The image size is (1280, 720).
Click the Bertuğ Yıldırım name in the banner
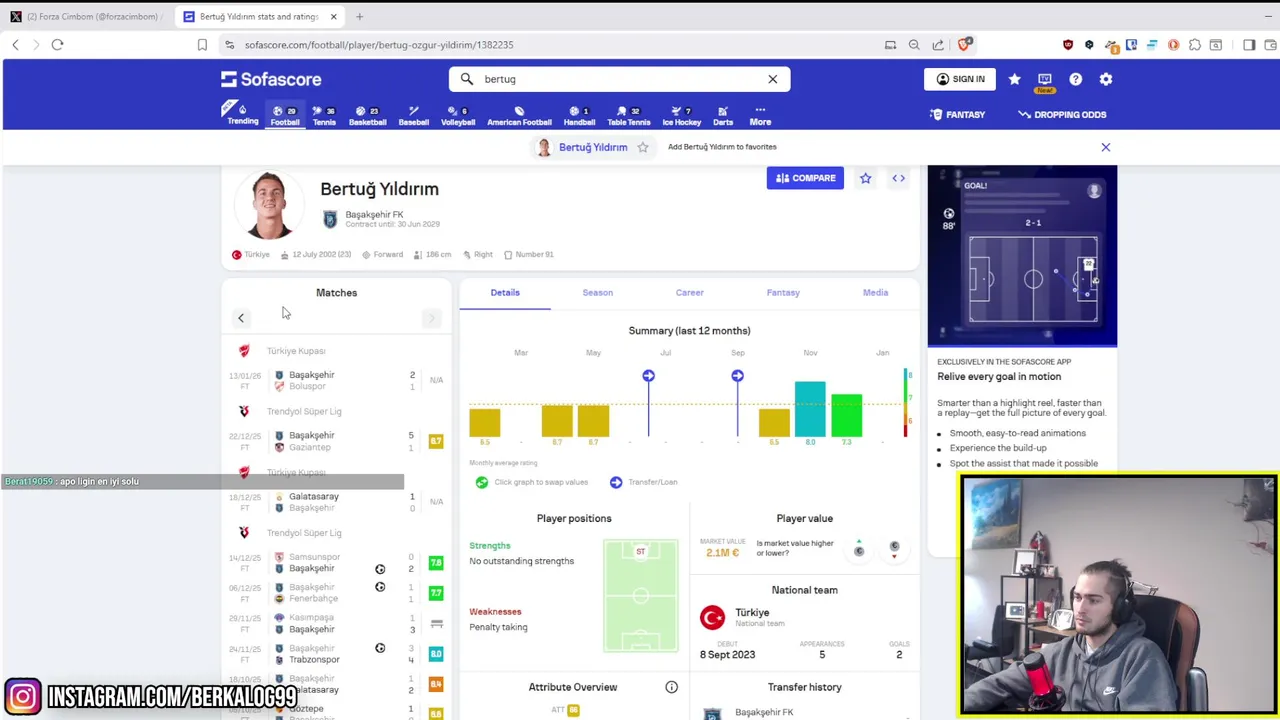[x=593, y=147]
